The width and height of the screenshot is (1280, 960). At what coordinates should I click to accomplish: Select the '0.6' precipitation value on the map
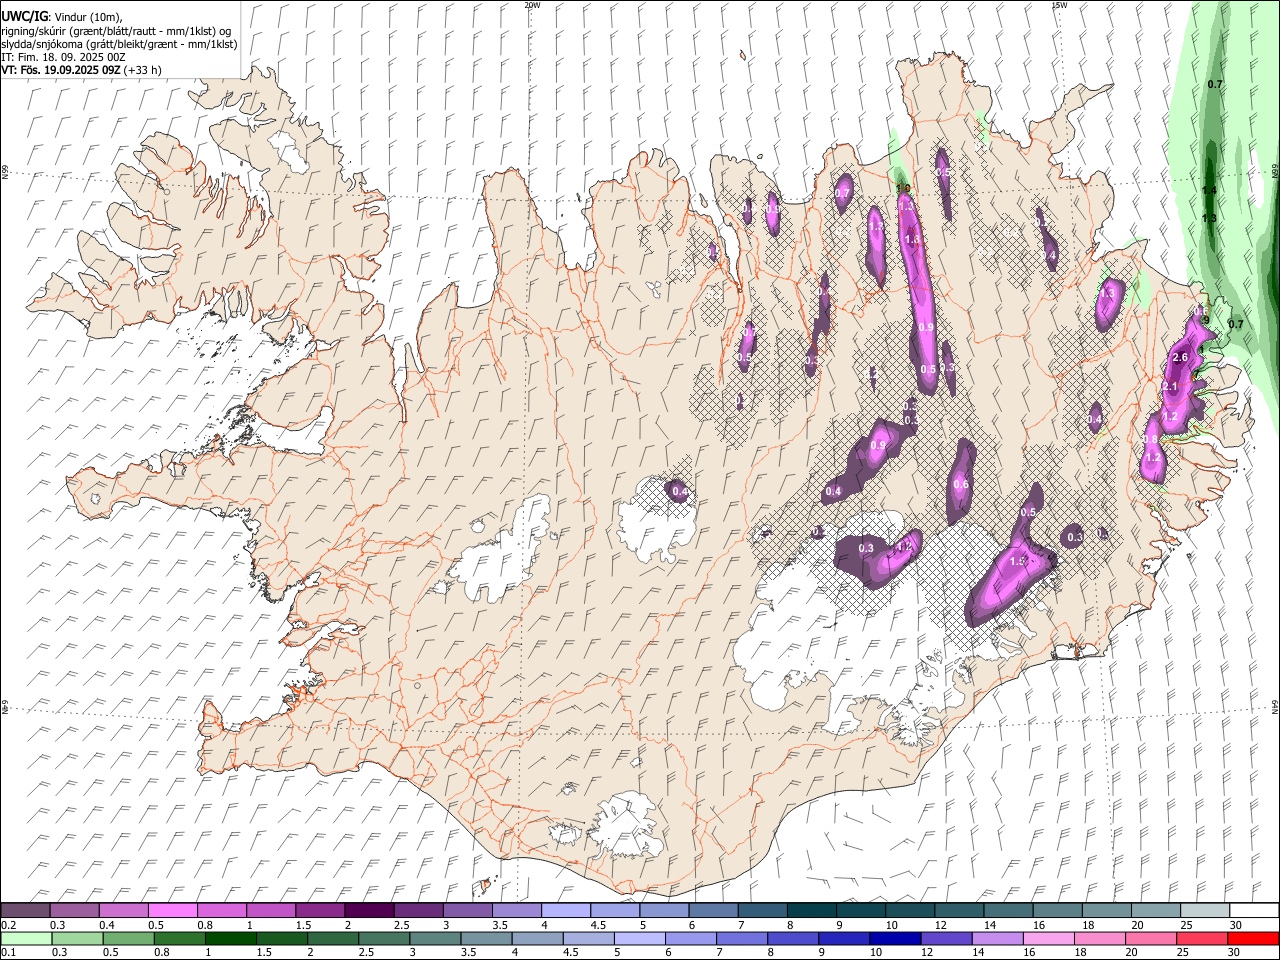tap(961, 485)
